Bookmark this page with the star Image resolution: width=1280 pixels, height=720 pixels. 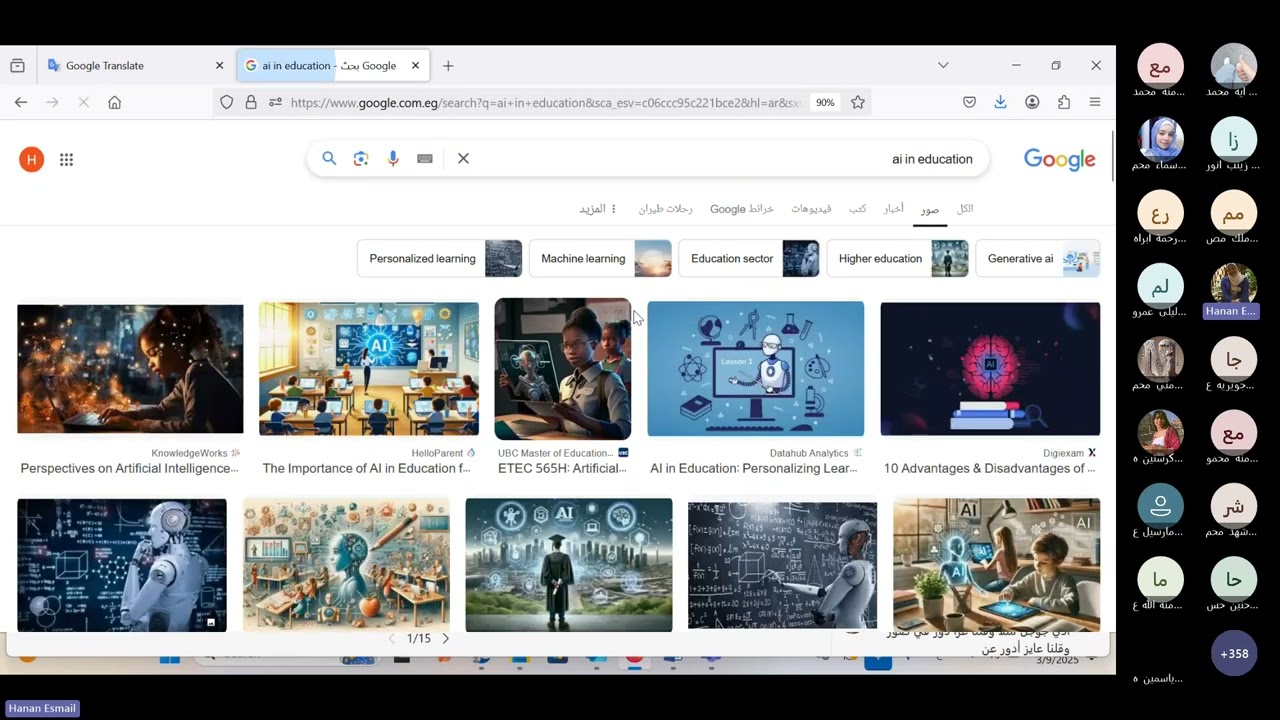pos(858,102)
